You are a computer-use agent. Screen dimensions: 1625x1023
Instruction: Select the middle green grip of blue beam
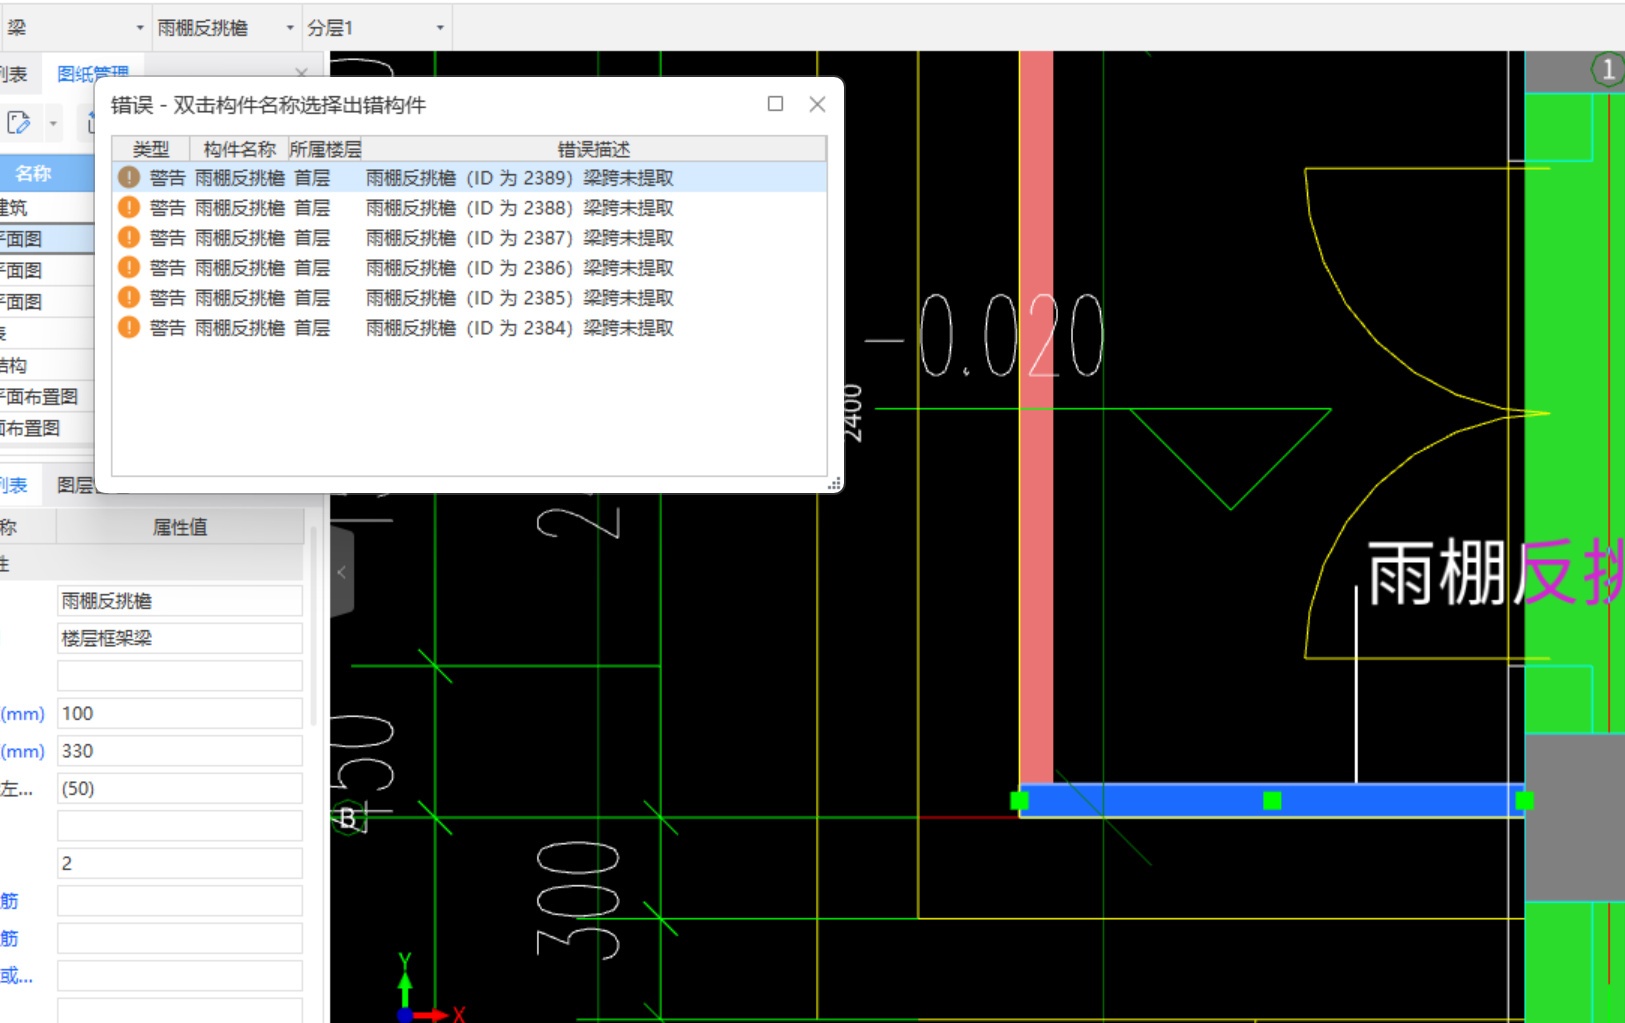pos(1272,800)
